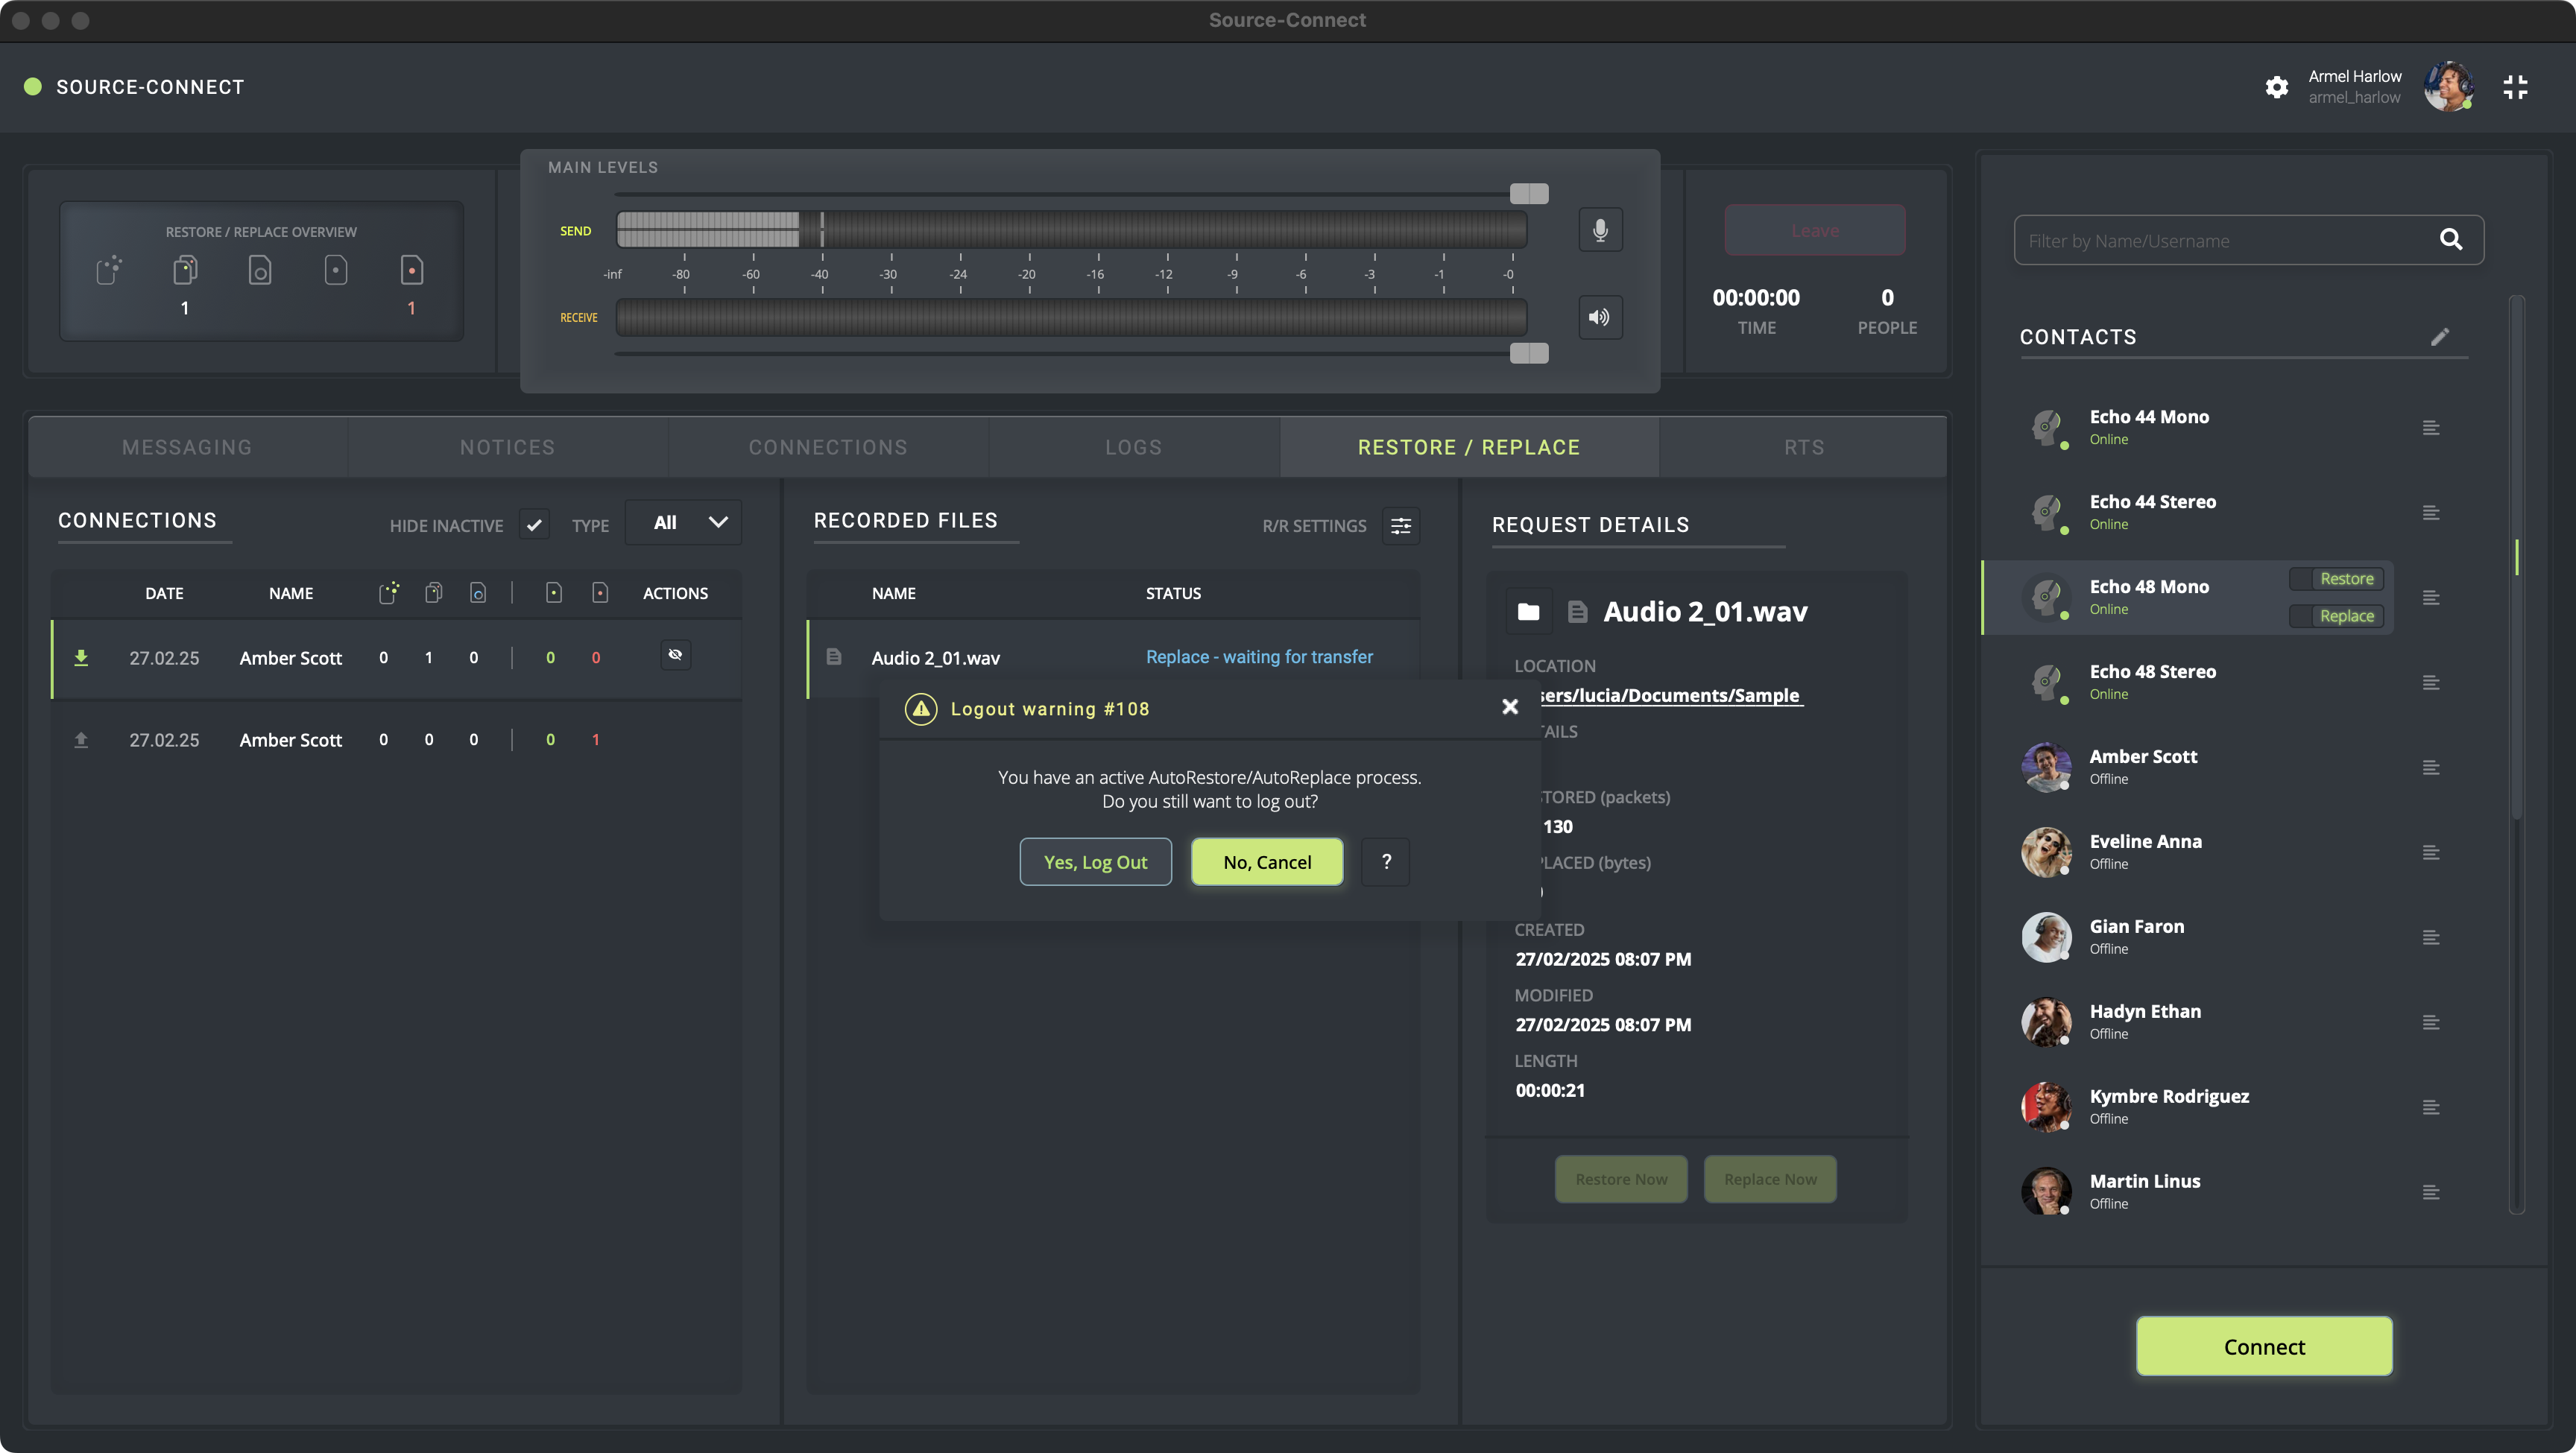Click the logout warning help question mark
Viewport: 2576px width, 1453px height.
pyautogui.click(x=1386, y=862)
